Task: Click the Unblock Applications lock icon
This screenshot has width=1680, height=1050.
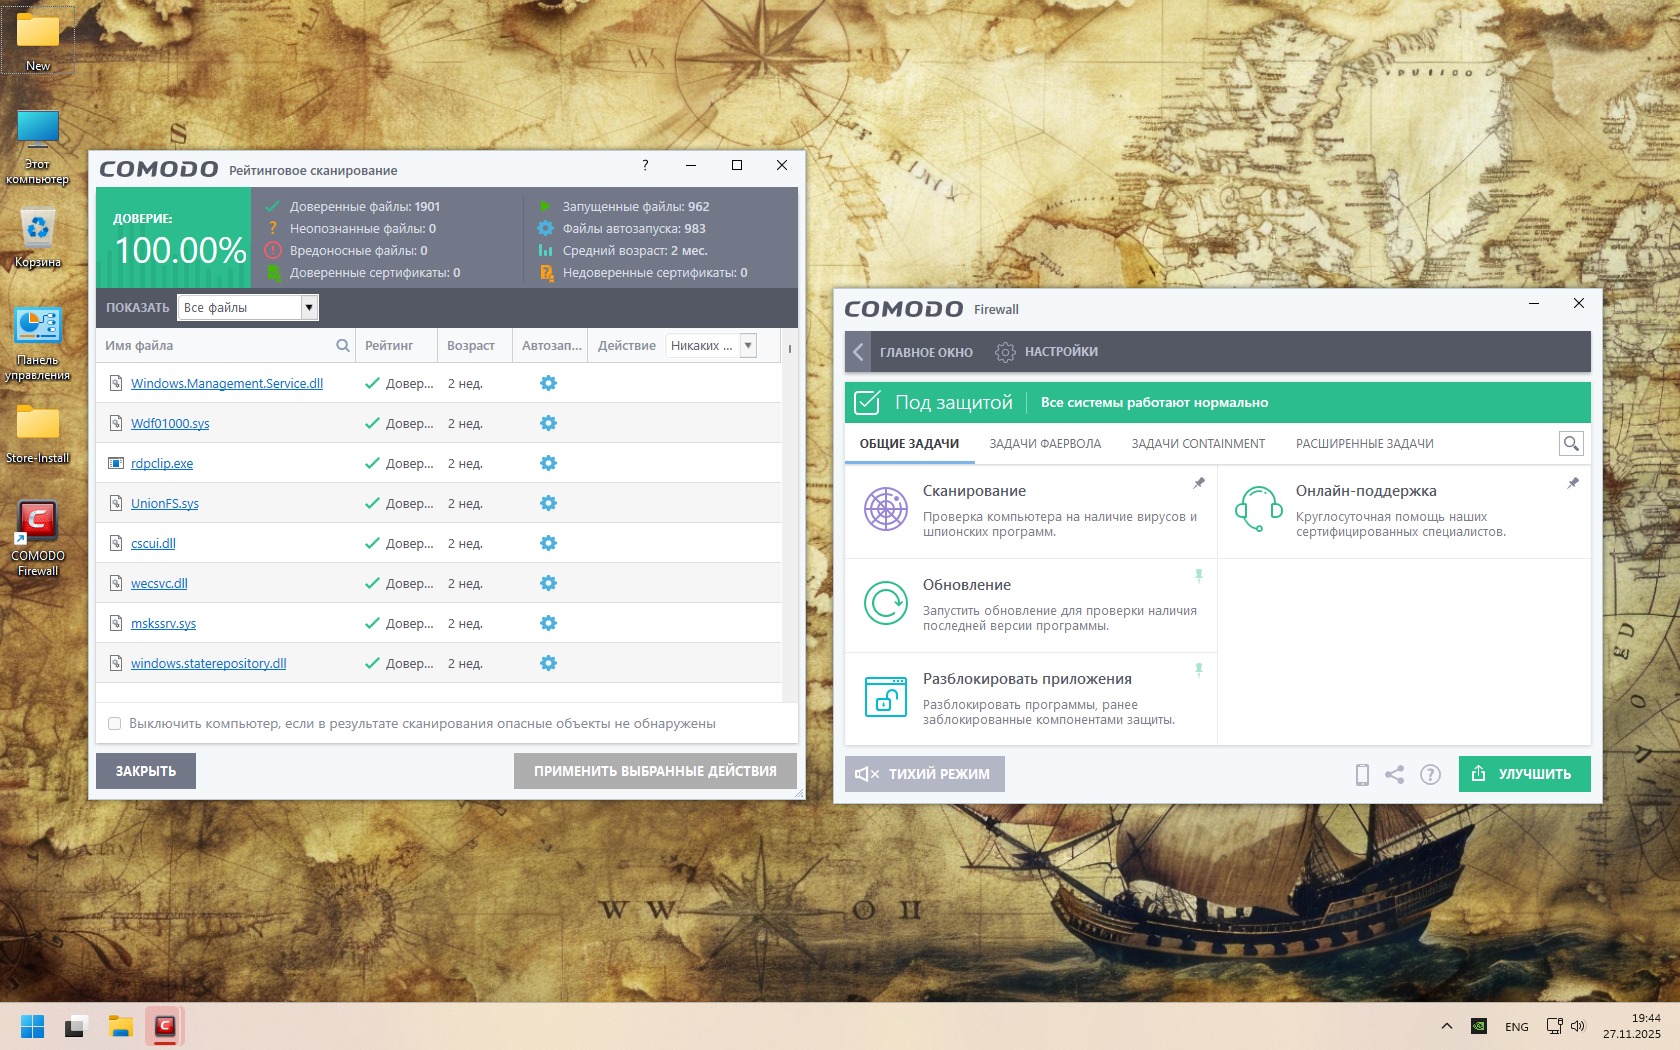Action: coord(885,697)
